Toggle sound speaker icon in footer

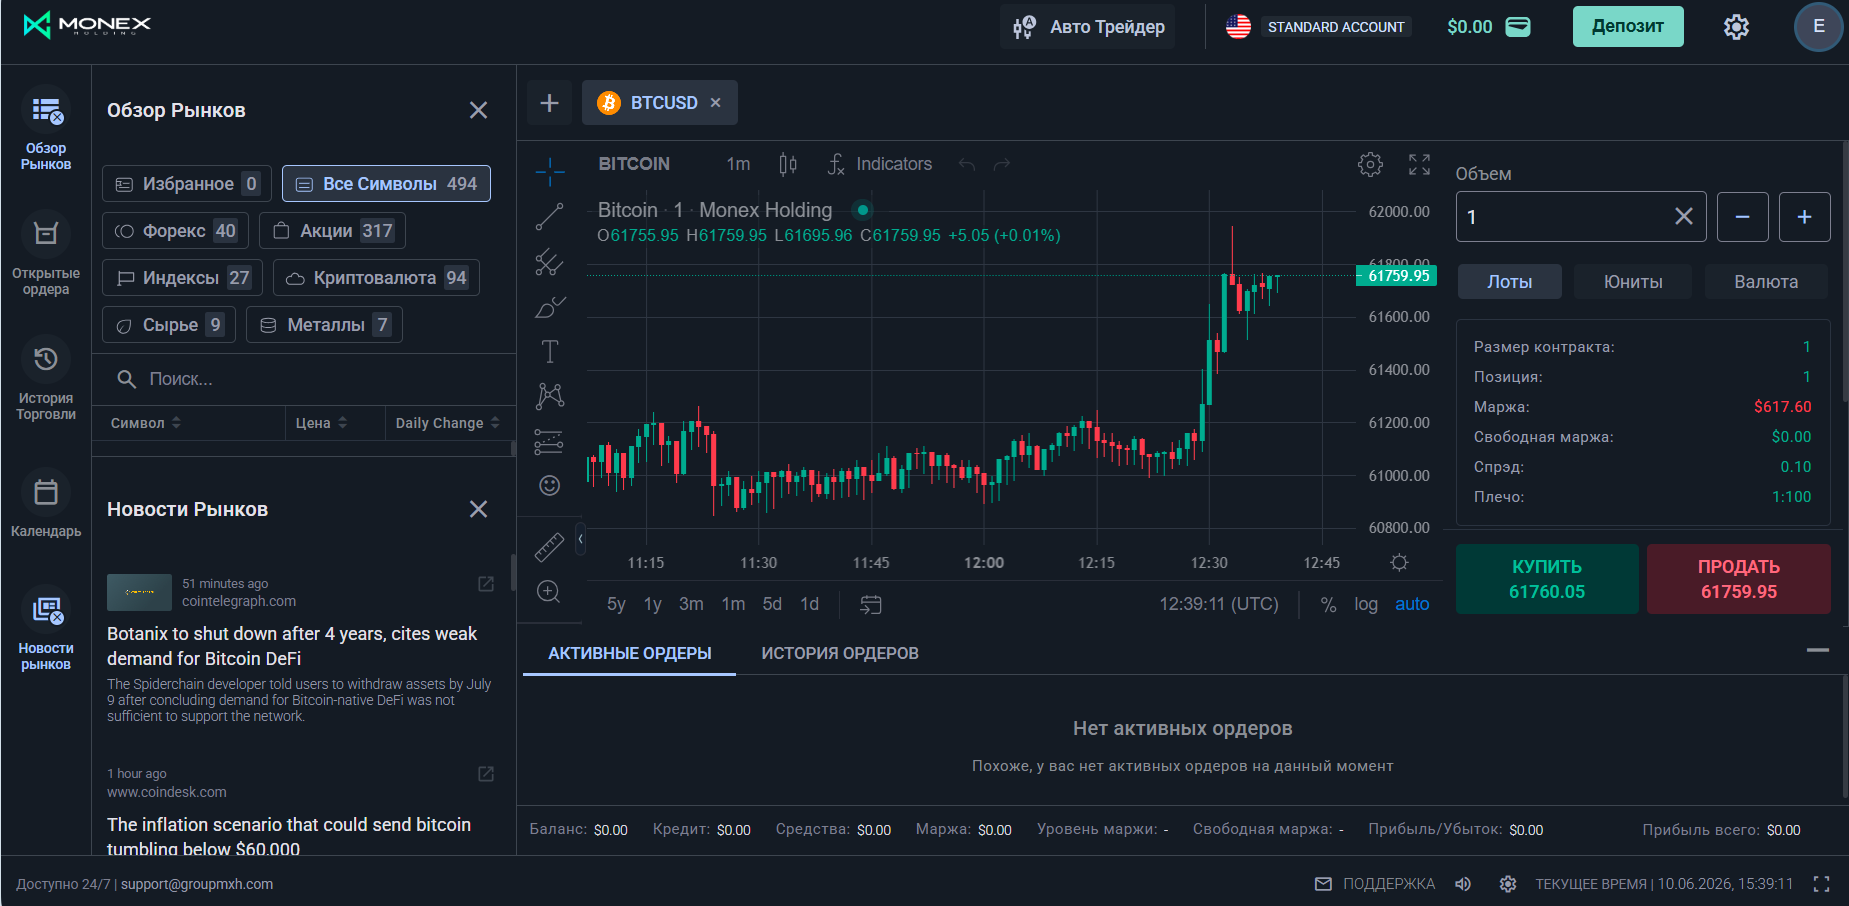[1463, 884]
